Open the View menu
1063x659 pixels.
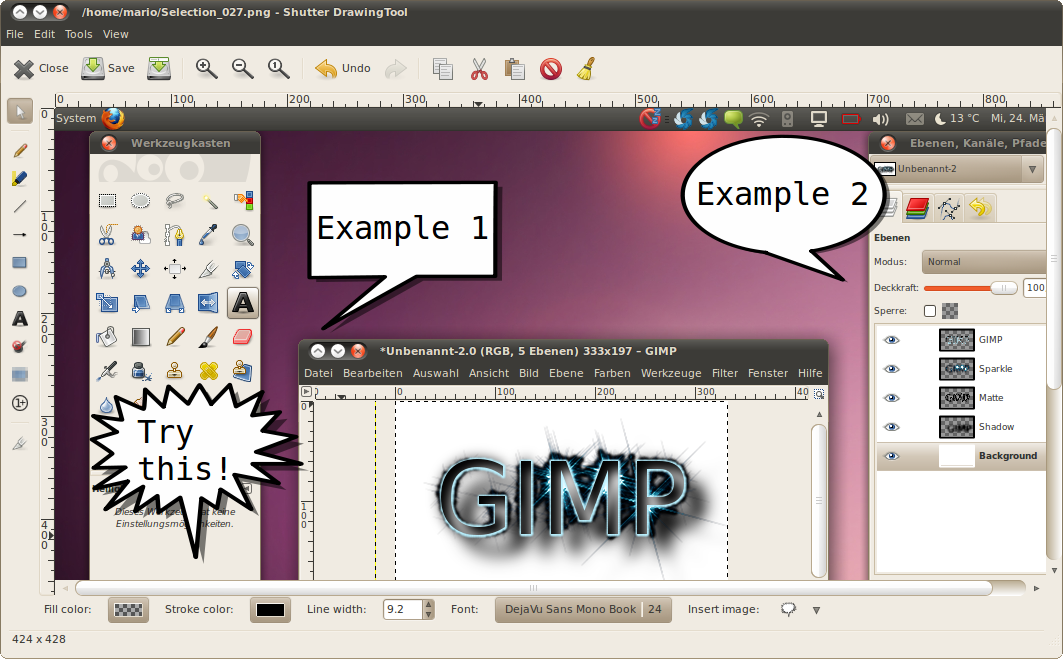[116, 34]
